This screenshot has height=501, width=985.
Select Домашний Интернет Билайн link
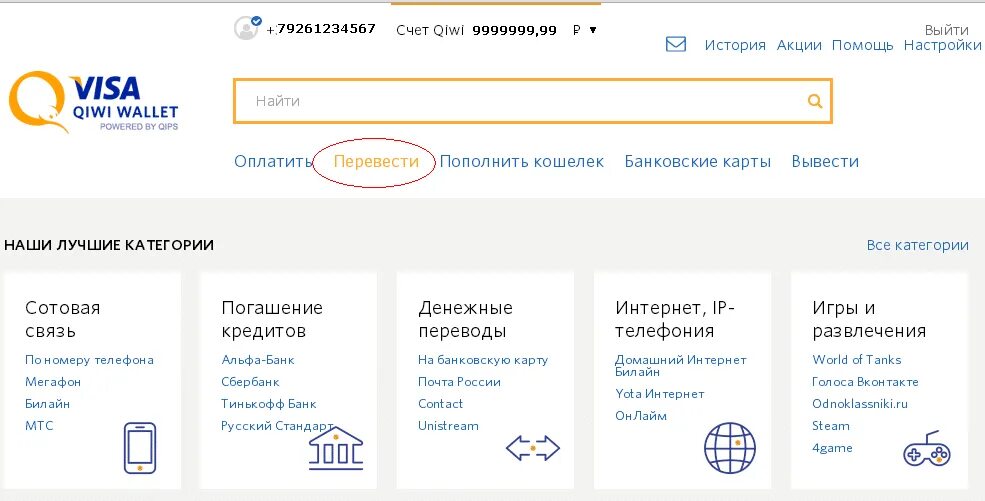click(680, 365)
